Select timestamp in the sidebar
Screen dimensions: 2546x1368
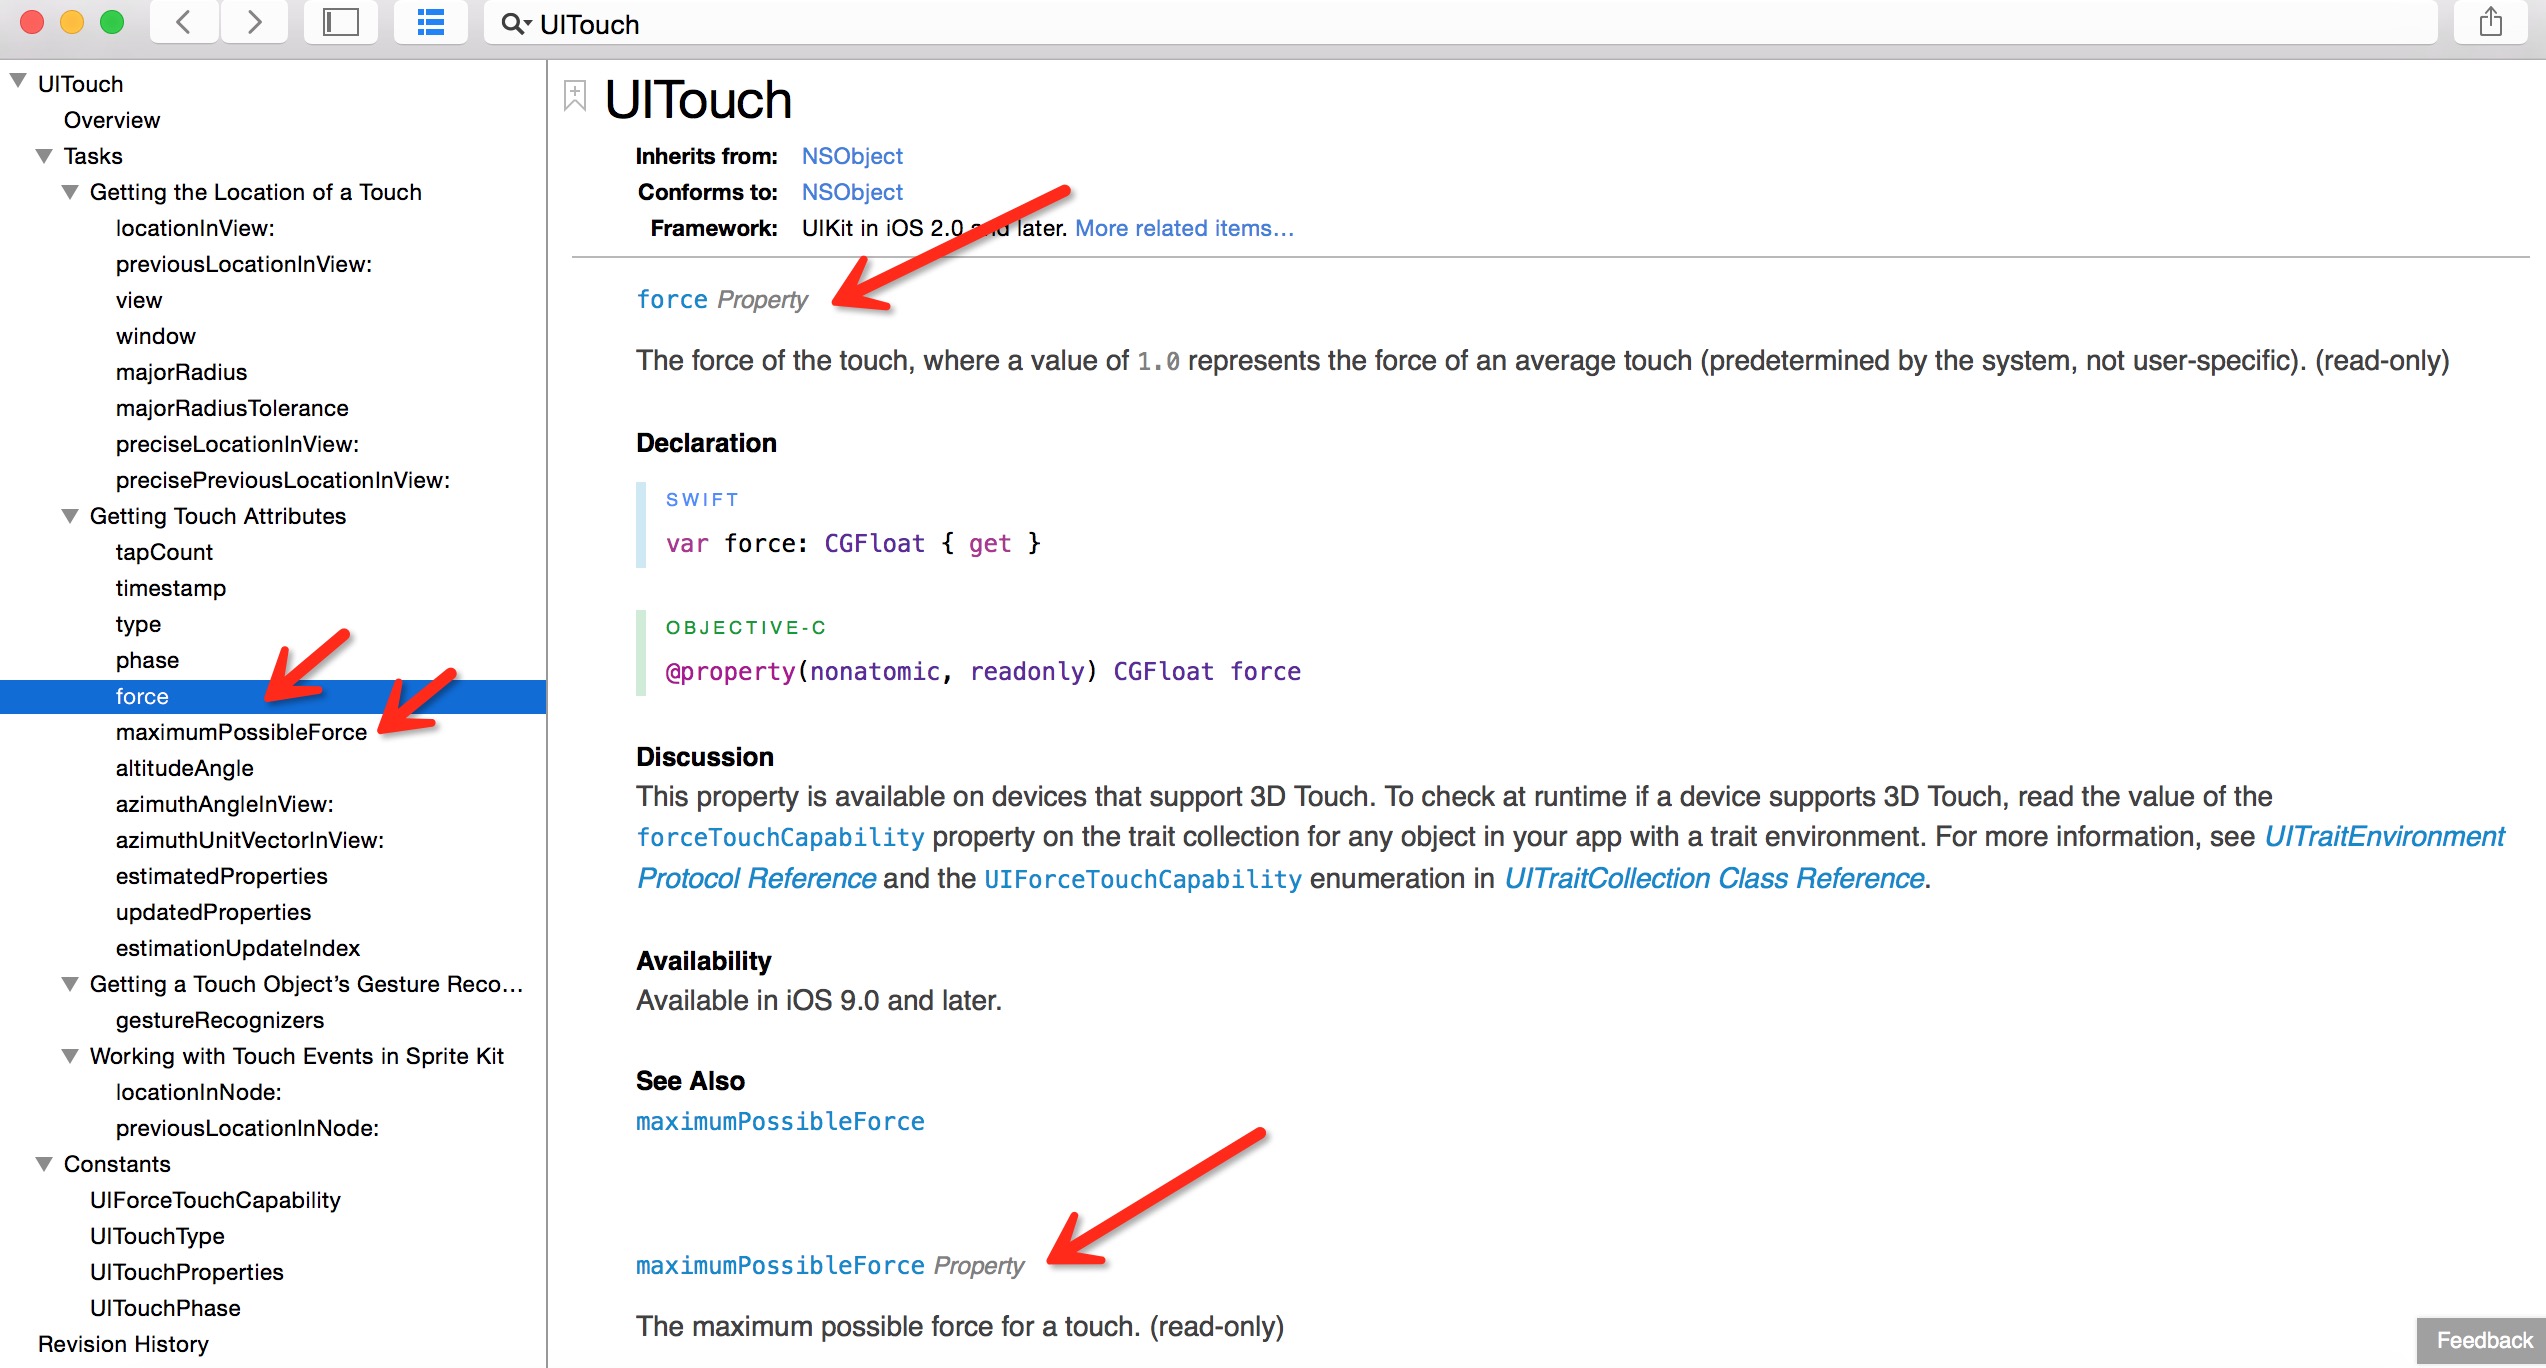point(171,588)
